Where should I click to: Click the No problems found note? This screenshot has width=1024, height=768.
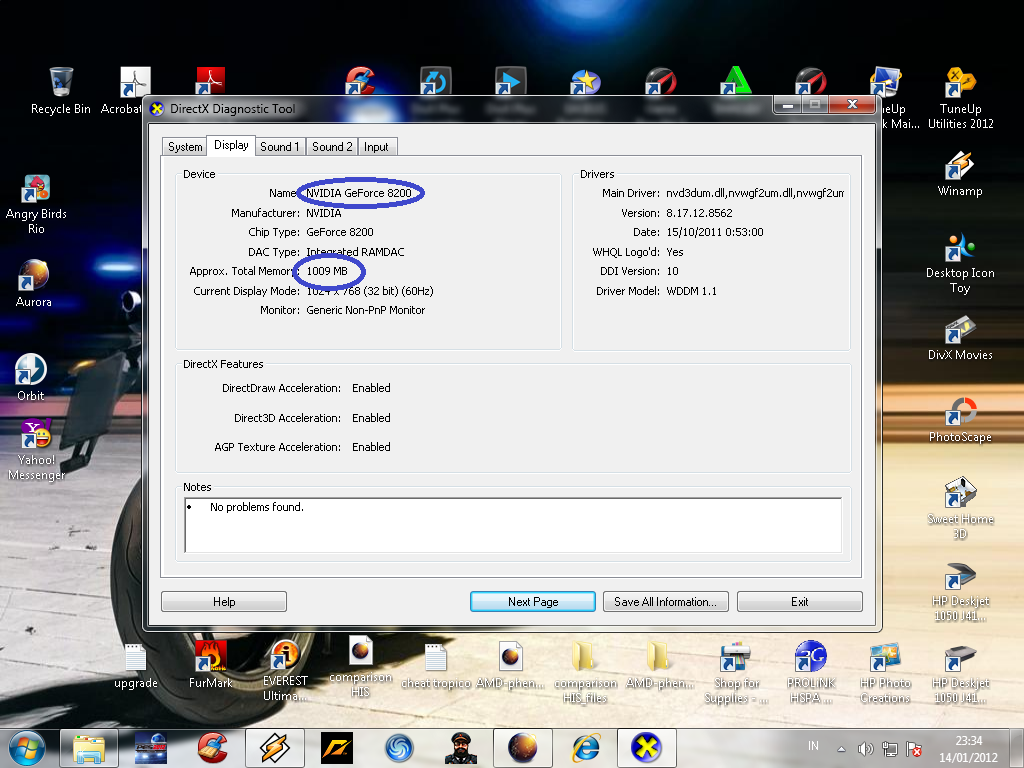pyautogui.click(x=257, y=507)
